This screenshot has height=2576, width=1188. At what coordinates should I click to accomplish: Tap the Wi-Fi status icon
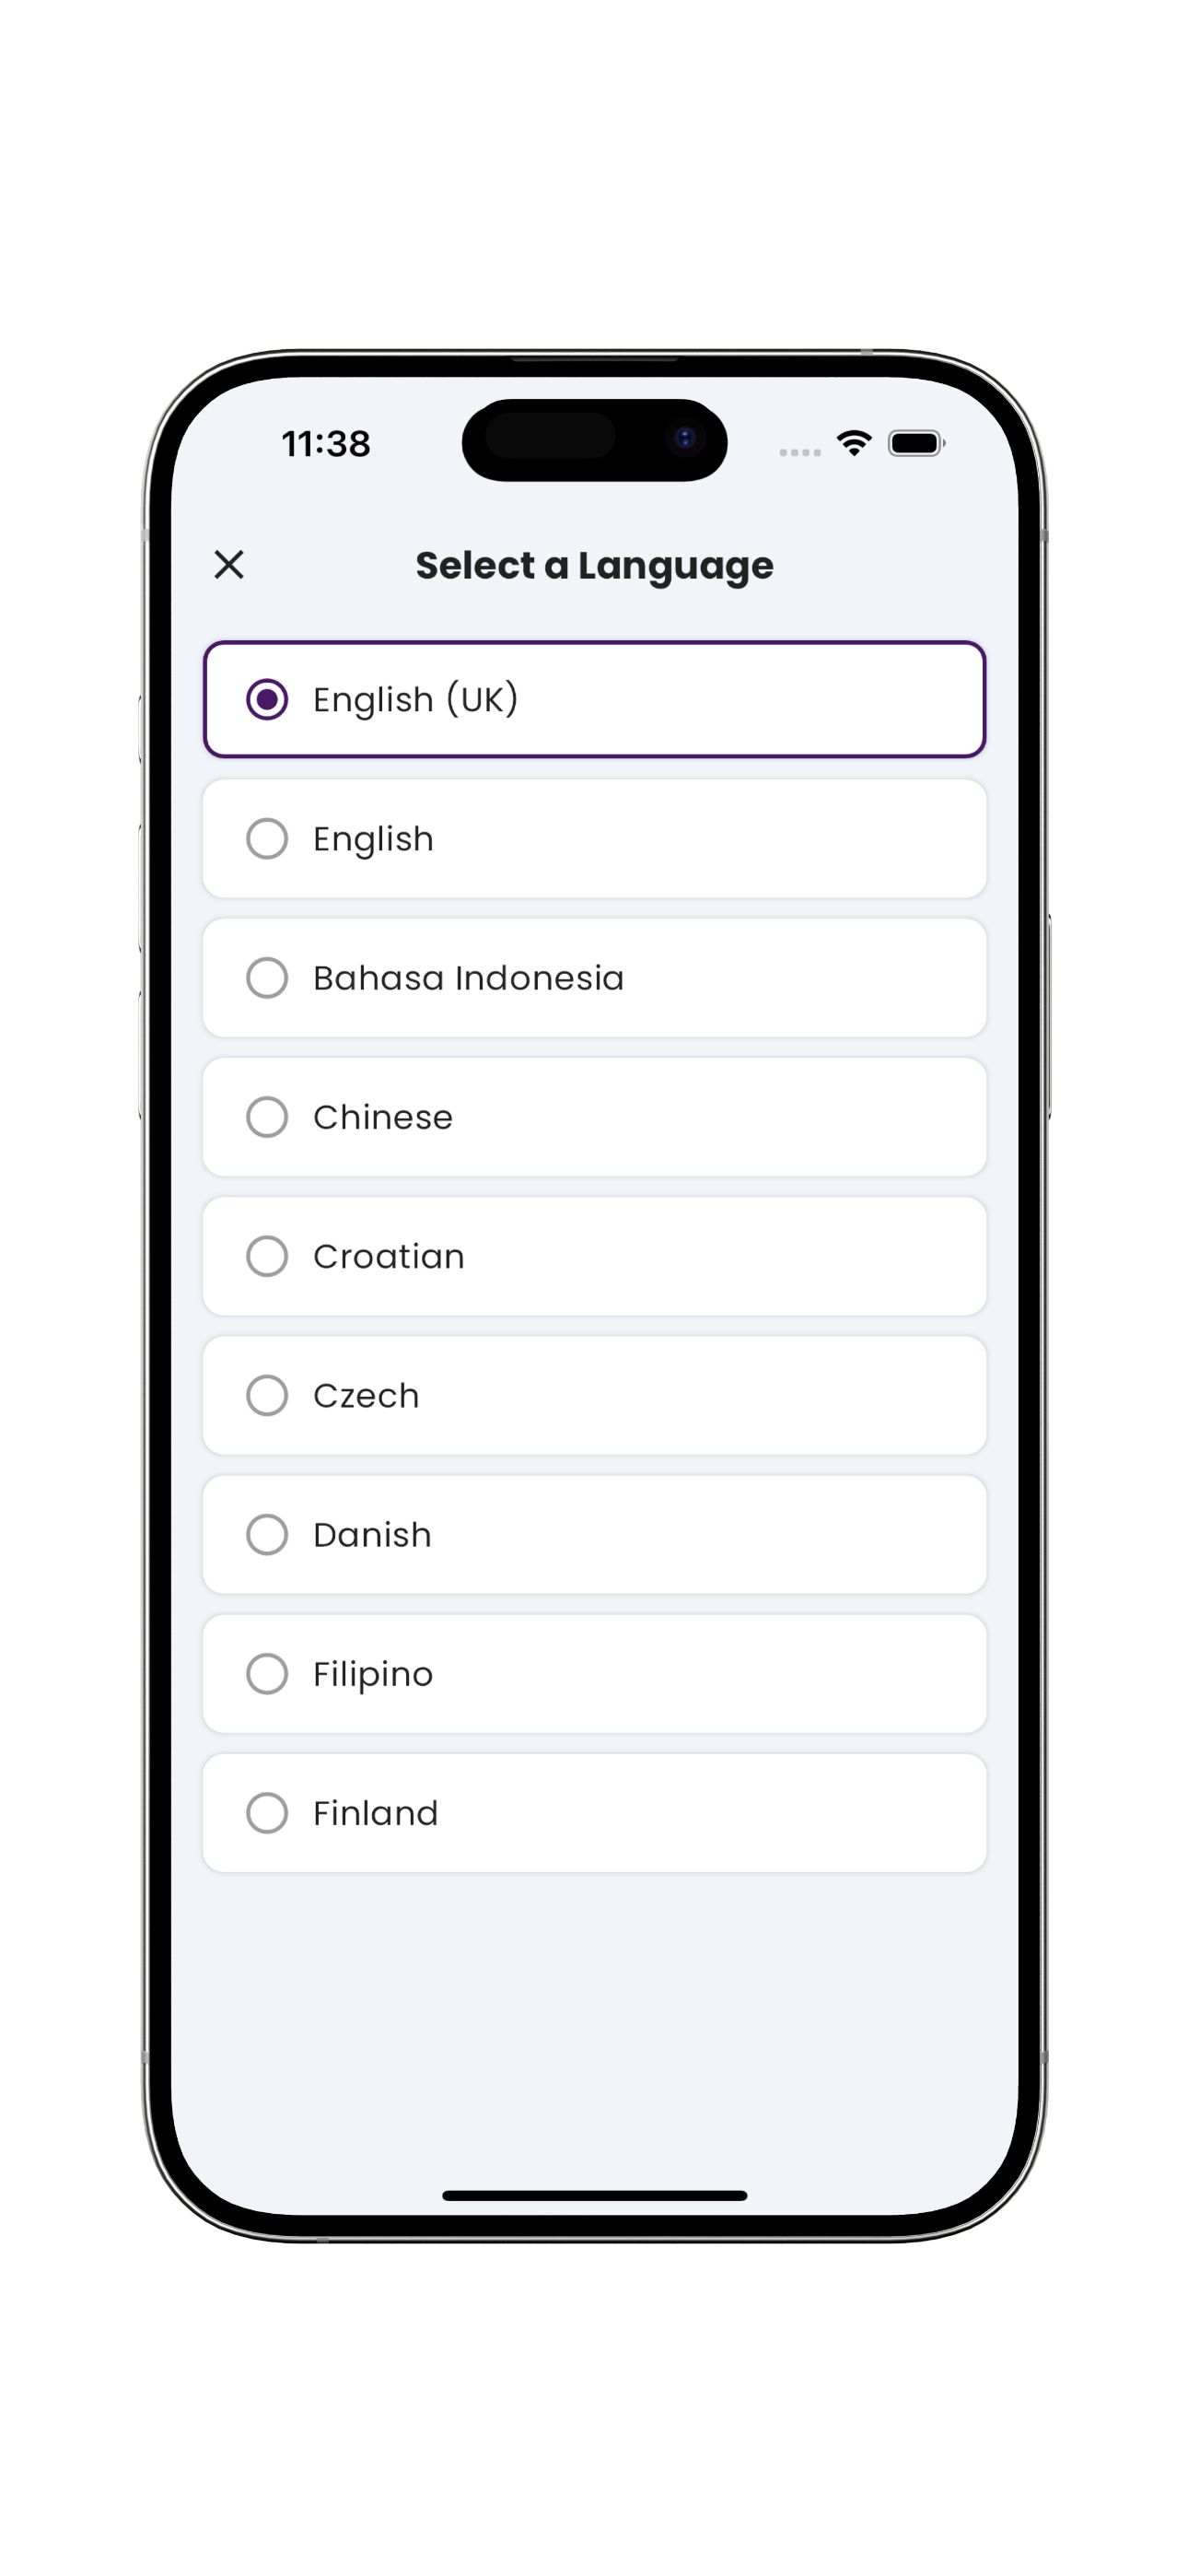coord(854,443)
